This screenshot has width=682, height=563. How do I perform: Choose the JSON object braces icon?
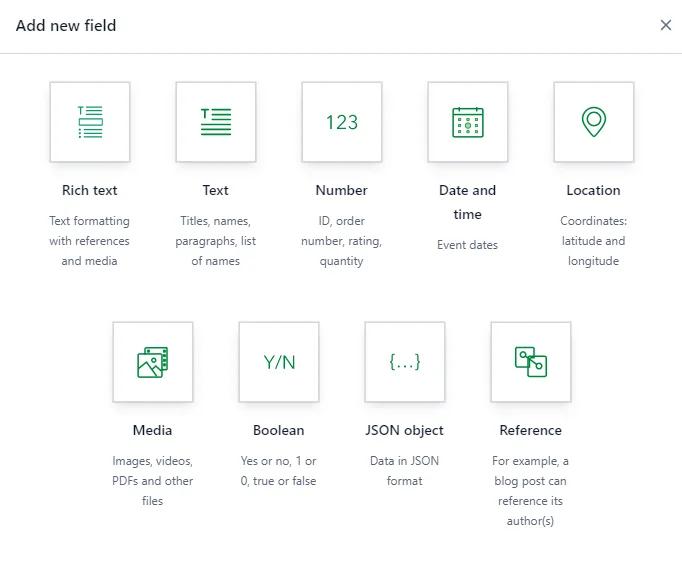[405, 362]
